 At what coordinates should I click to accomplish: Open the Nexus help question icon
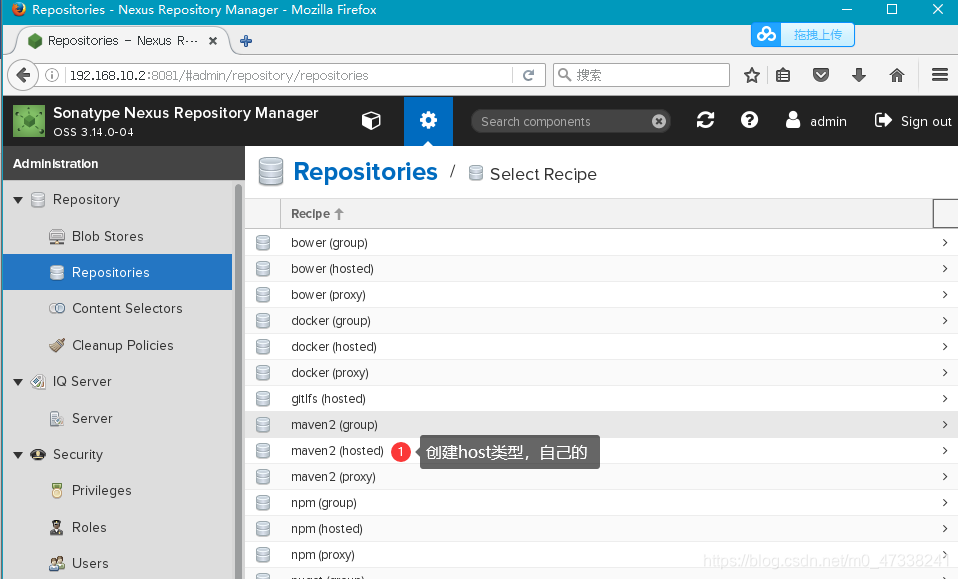tap(749, 120)
